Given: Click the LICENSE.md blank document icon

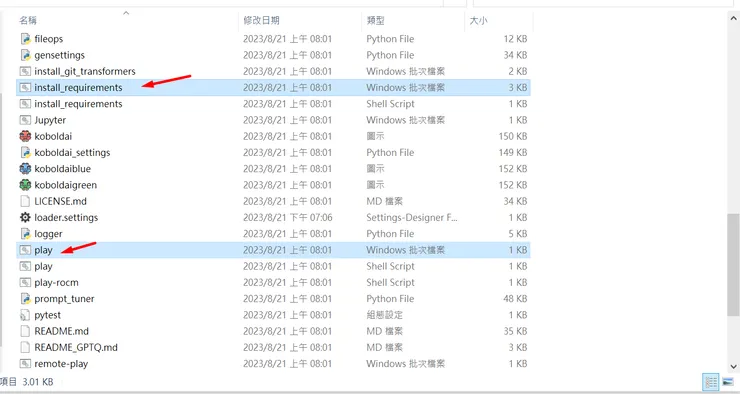Looking at the screenshot, I should (25, 201).
